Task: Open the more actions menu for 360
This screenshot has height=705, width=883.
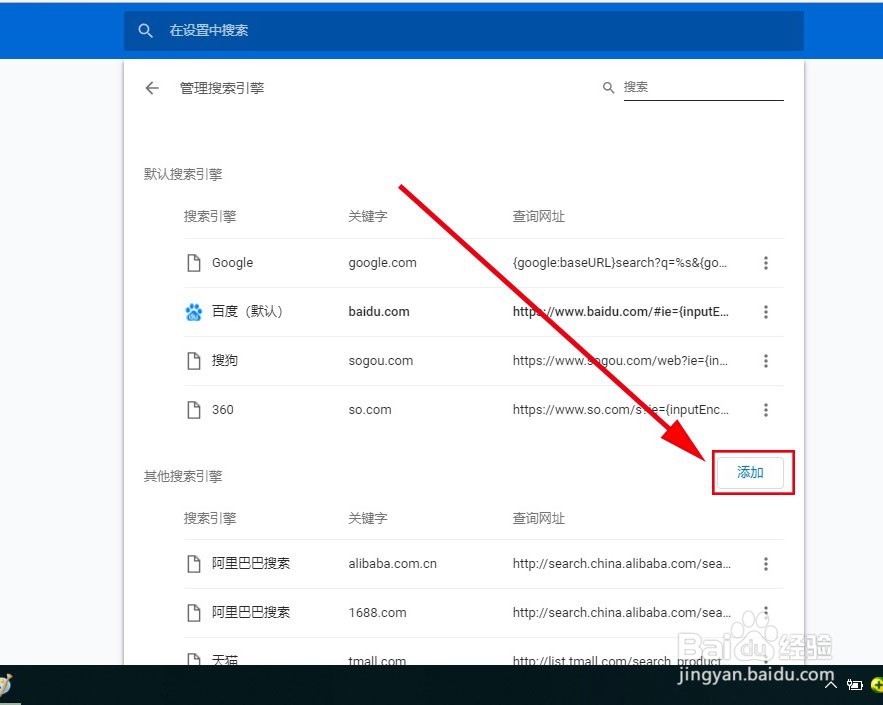Action: (x=766, y=409)
